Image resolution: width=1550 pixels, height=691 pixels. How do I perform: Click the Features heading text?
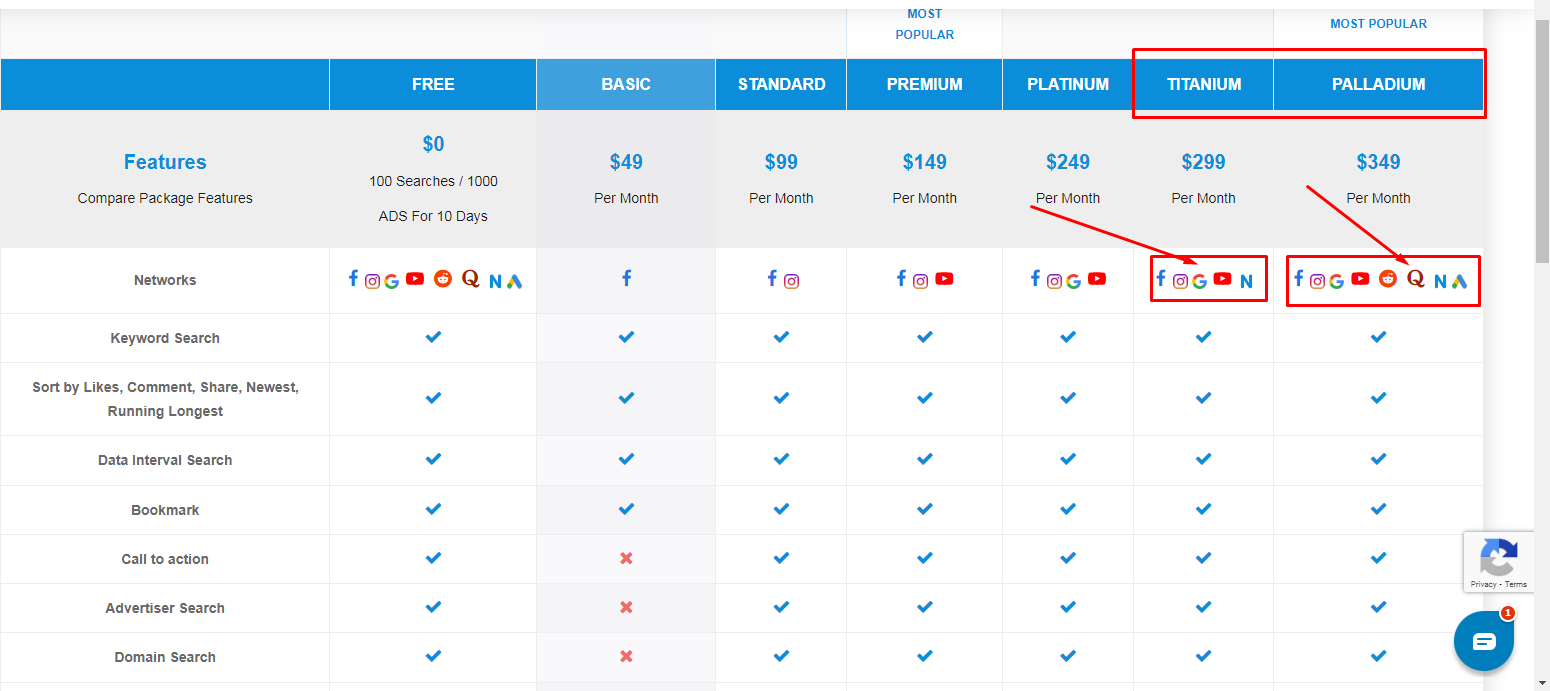click(165, 162)
